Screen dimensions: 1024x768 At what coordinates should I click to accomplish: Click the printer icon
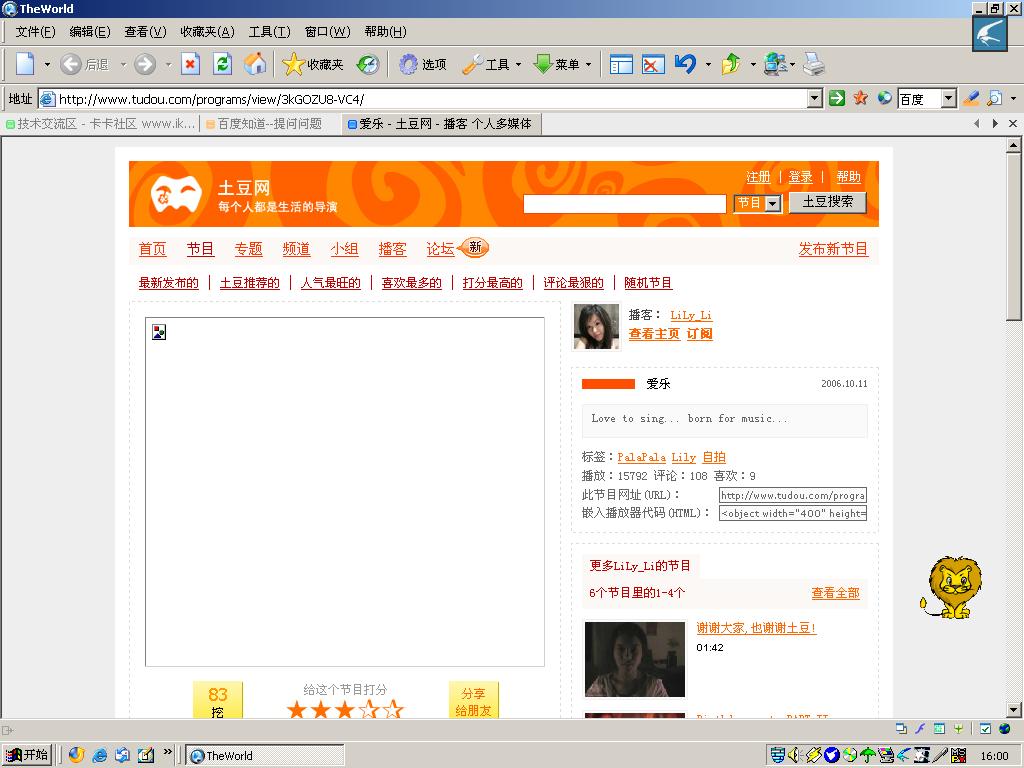pyautogui.click(x=814, y=64)
